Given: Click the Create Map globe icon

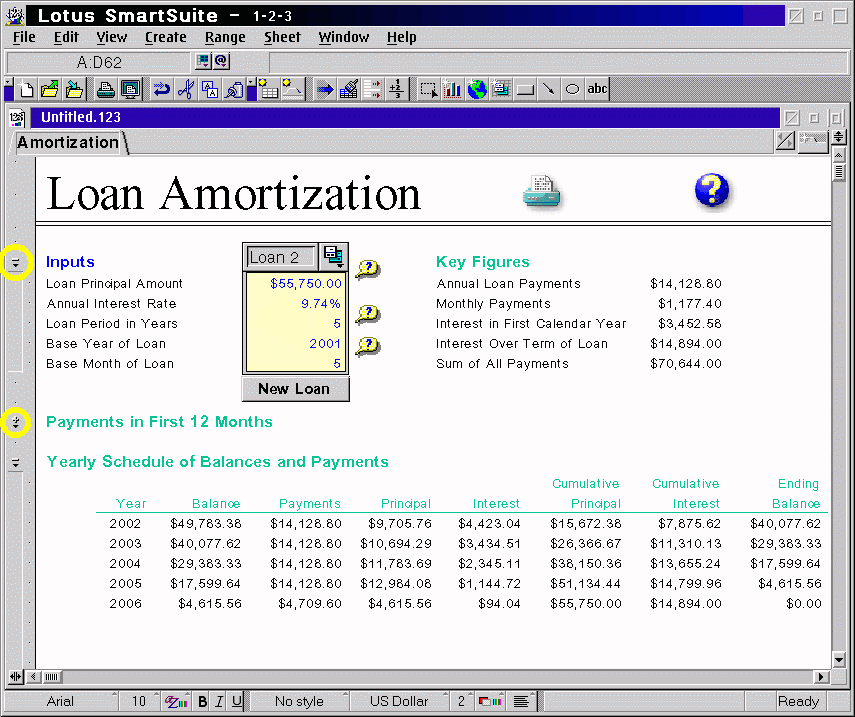Looking at the screenshot, I should pyautogui.click(x=477, y=89).
